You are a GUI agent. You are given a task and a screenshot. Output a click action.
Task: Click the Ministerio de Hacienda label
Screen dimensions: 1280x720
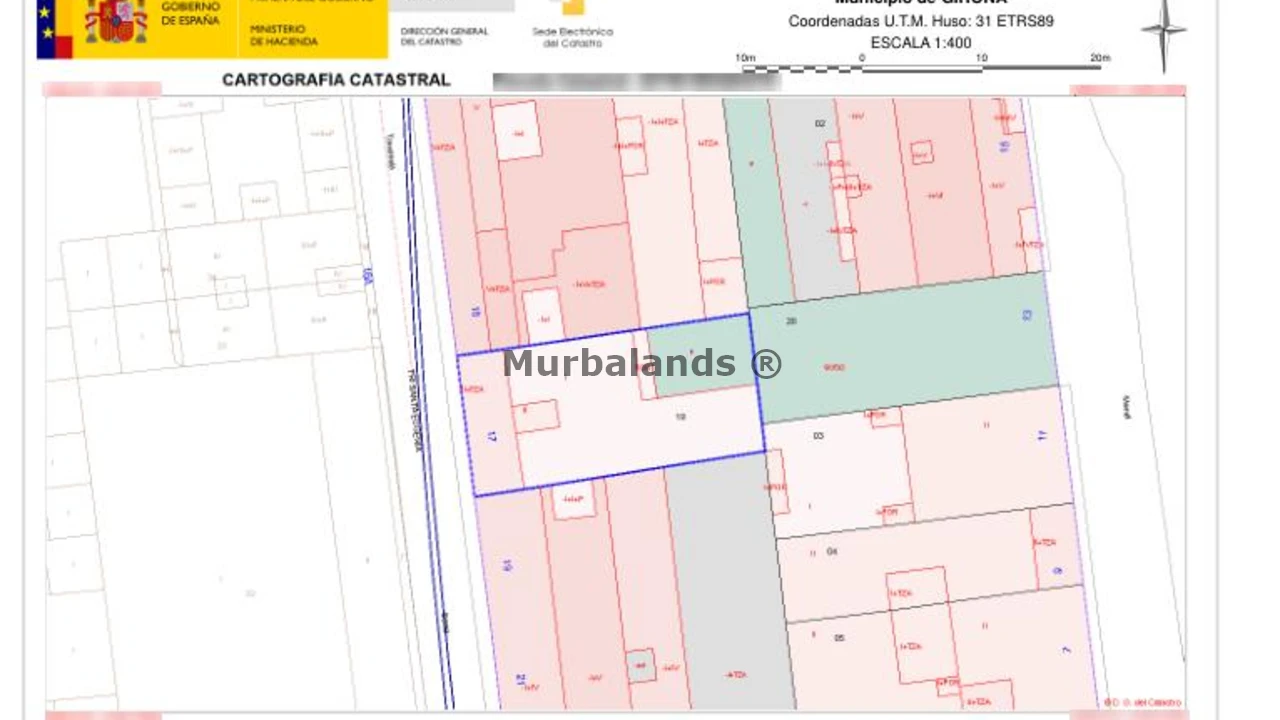[284, 36]
